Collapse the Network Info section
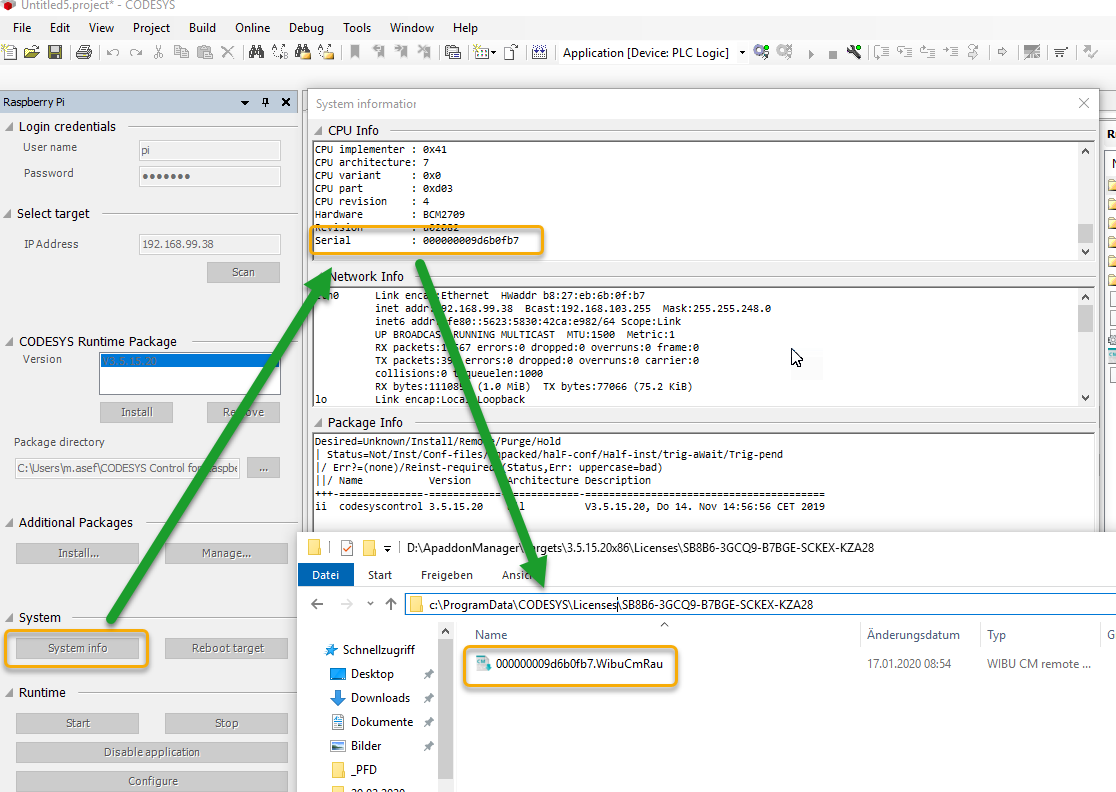The width and height of the screenshot is (1116, 792). (x=318, y=276)
